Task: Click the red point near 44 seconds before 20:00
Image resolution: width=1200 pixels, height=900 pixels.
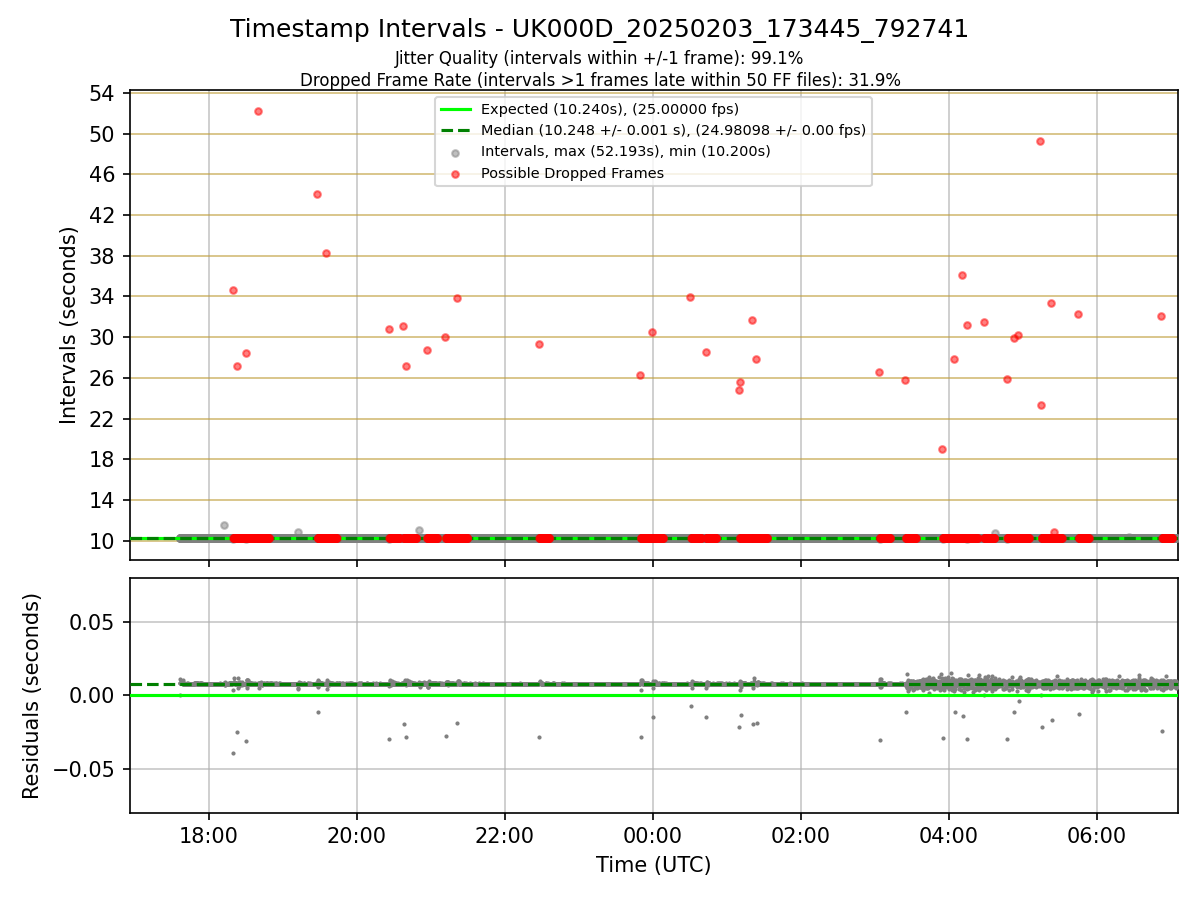Action: (x=317, y=194)
